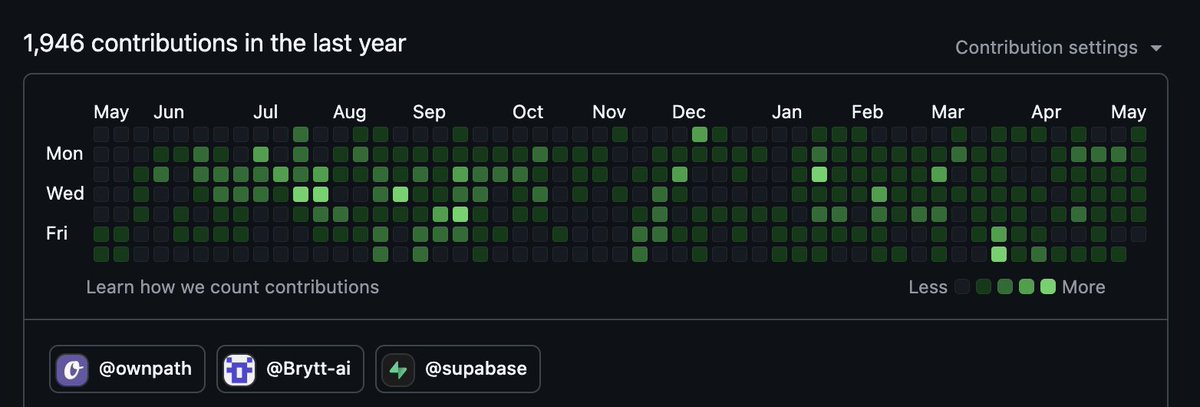The image size is (1200, 407).
Task: Click the Jul month label
Action: (266, 111)
